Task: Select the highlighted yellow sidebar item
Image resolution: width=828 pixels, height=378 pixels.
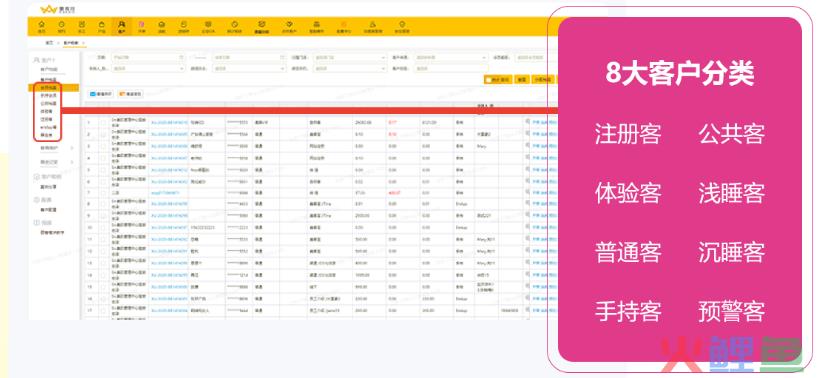Action: coord(53,88)
